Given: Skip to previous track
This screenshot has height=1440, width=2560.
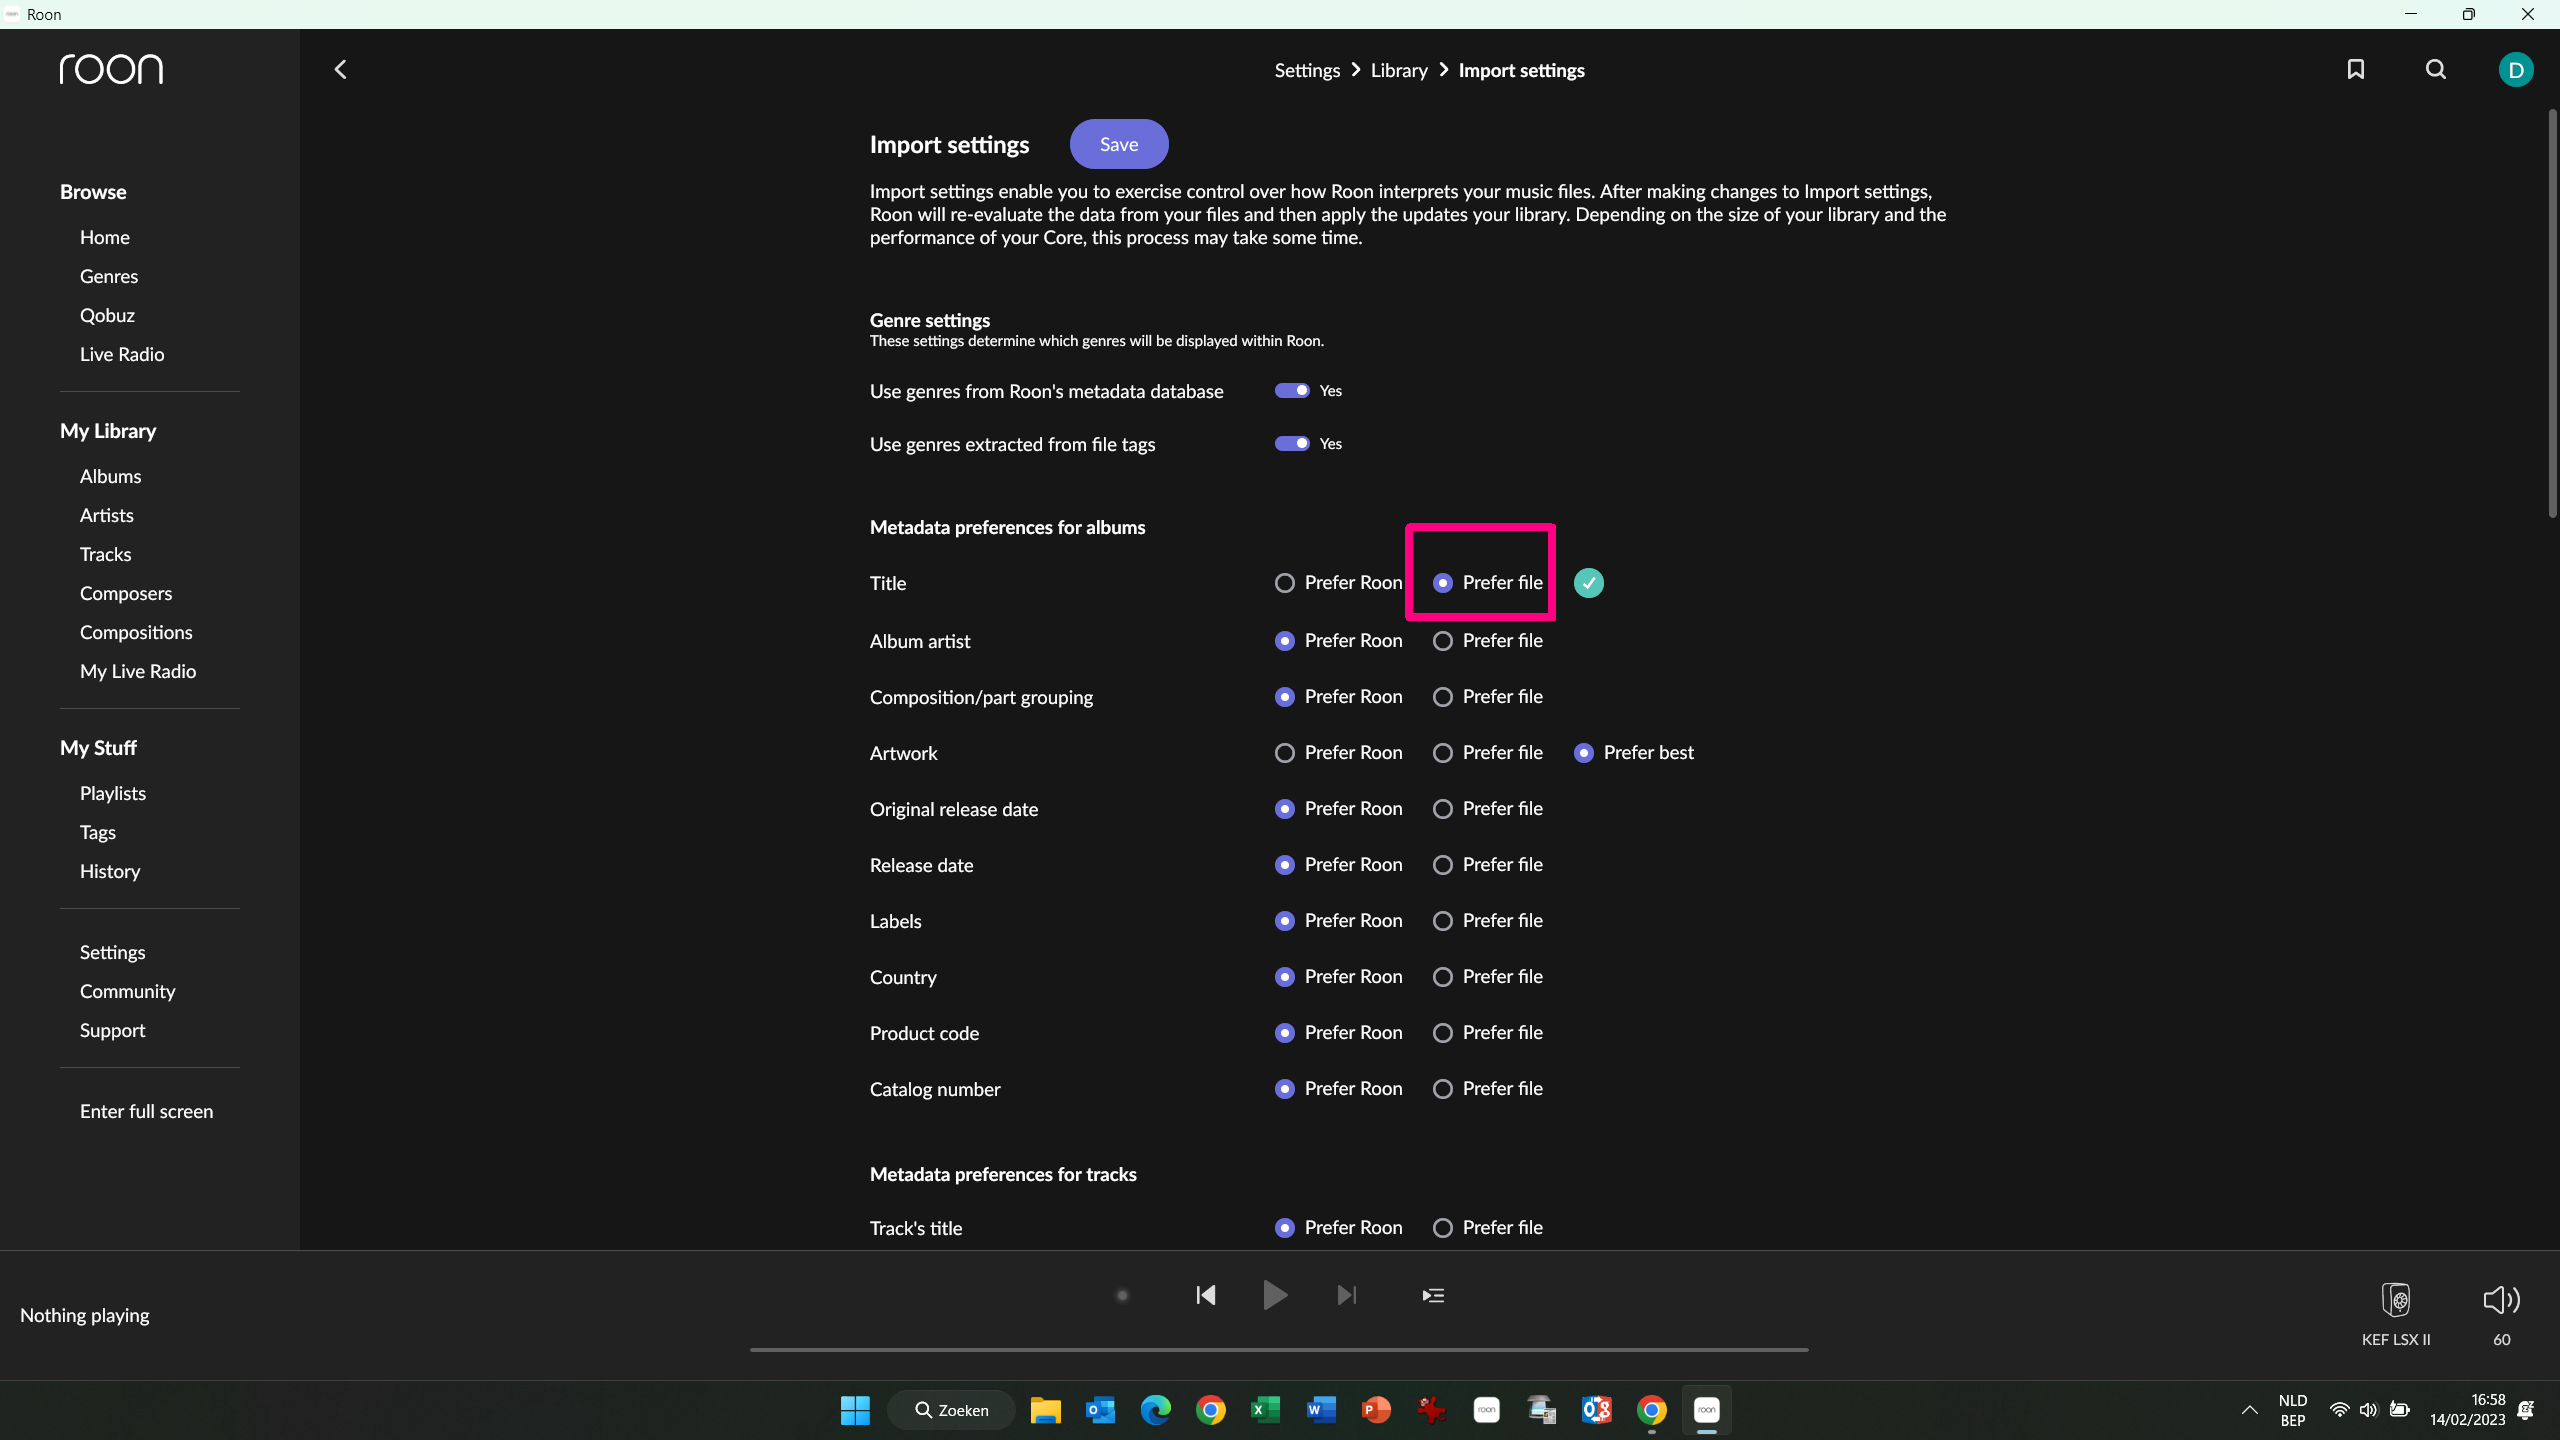Looking at the screenshot, I should tap(1206, 1295).
